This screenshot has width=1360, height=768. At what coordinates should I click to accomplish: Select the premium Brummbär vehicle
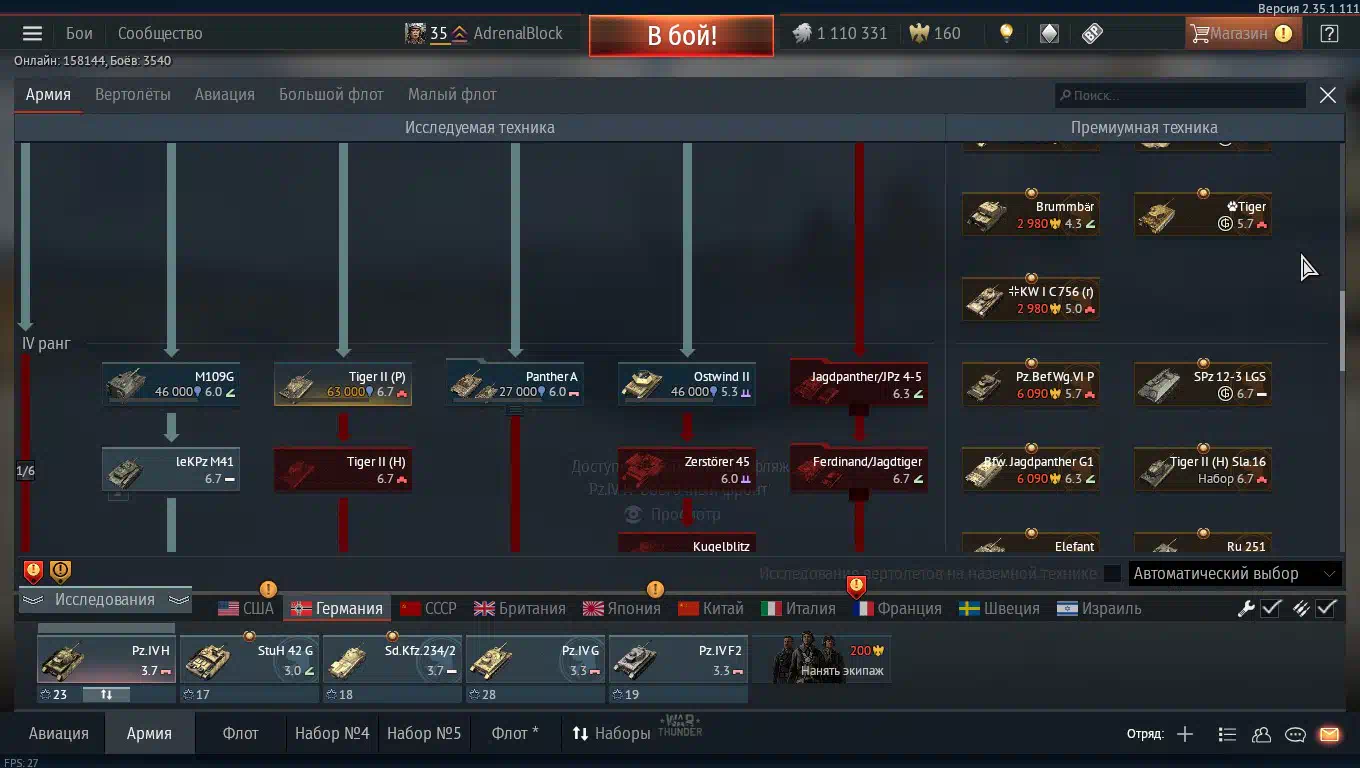pos(1031,214)
